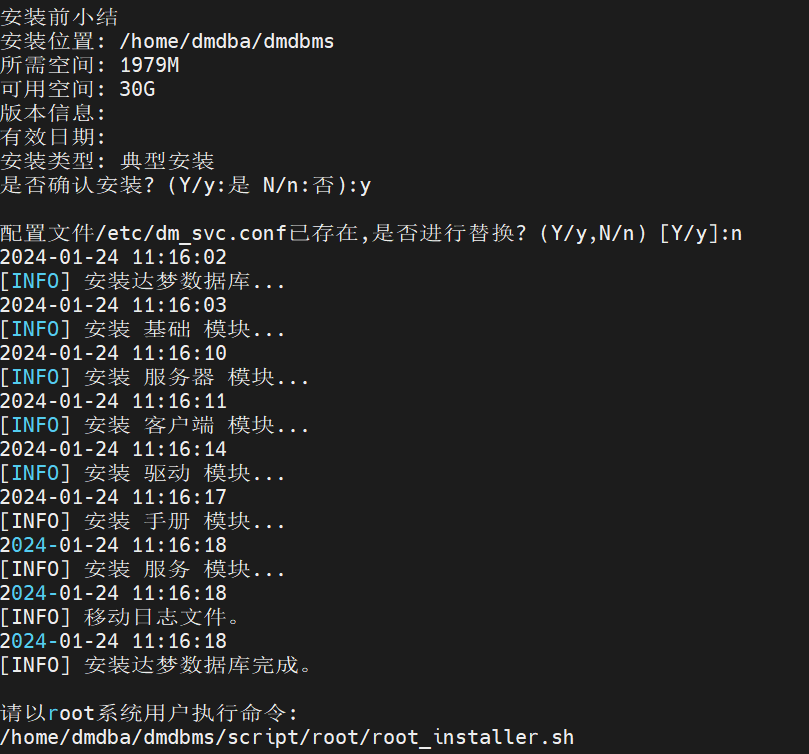Click the root_installer.sh script path
This screenshot has height=754, width=809.
click(x=287, y=738)
